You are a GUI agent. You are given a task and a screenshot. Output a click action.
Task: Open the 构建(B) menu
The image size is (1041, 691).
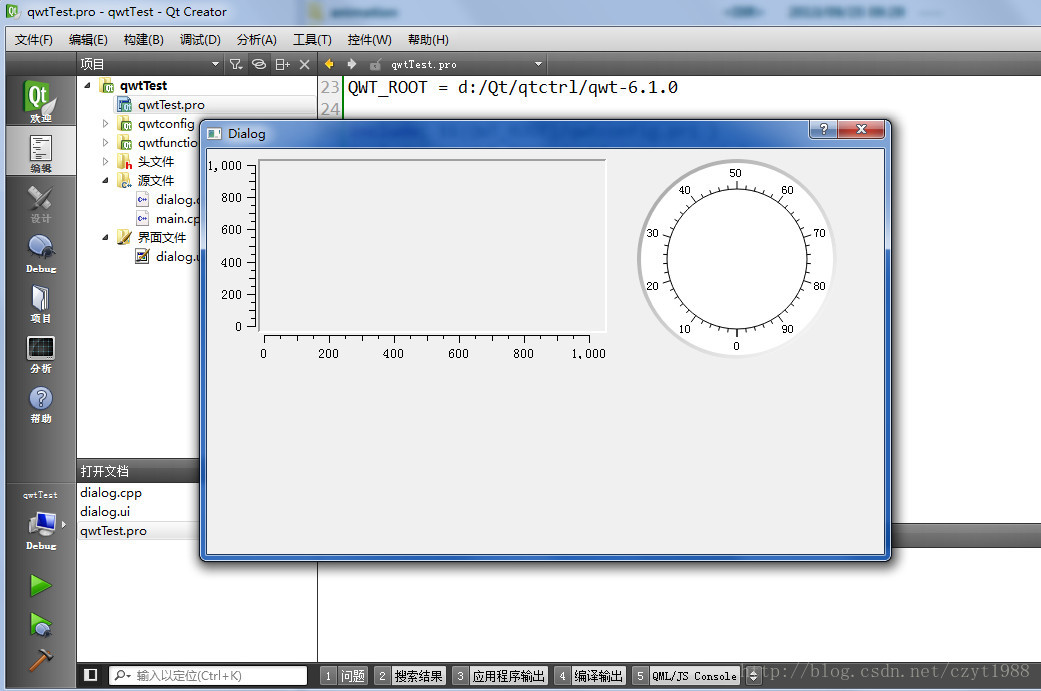[143, 40]
